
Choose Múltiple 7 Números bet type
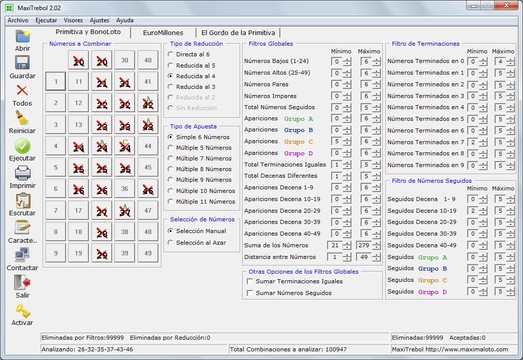pyautogui.click(x=200, y=158)
